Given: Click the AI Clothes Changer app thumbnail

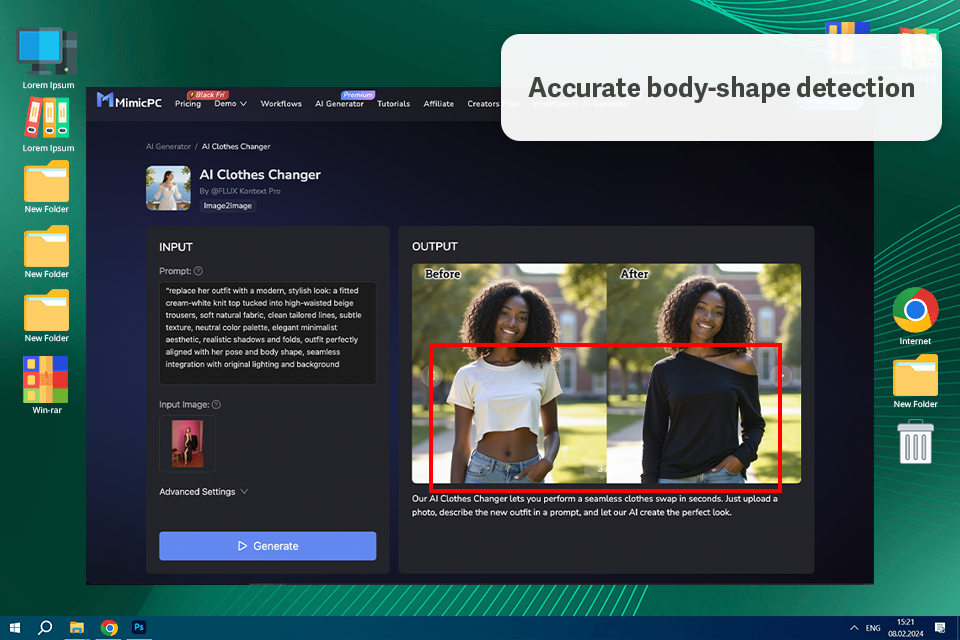Looking at the screenshot, I should [168, 188].
